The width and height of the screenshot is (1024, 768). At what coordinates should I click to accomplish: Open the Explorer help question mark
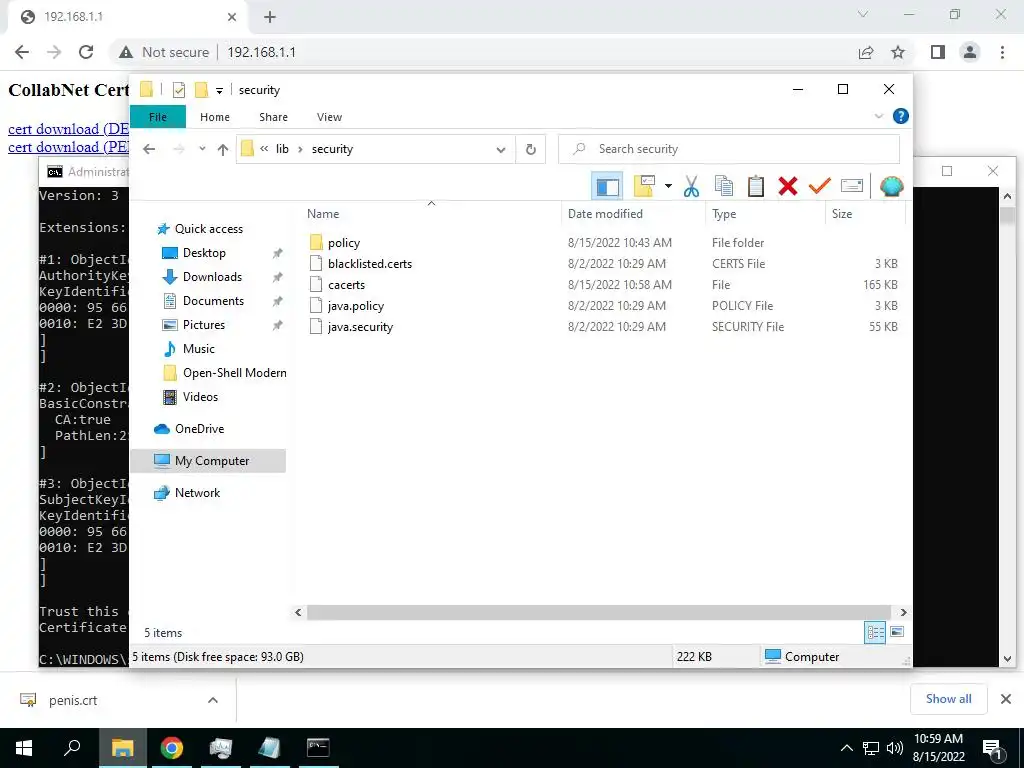tap(901, 116)
